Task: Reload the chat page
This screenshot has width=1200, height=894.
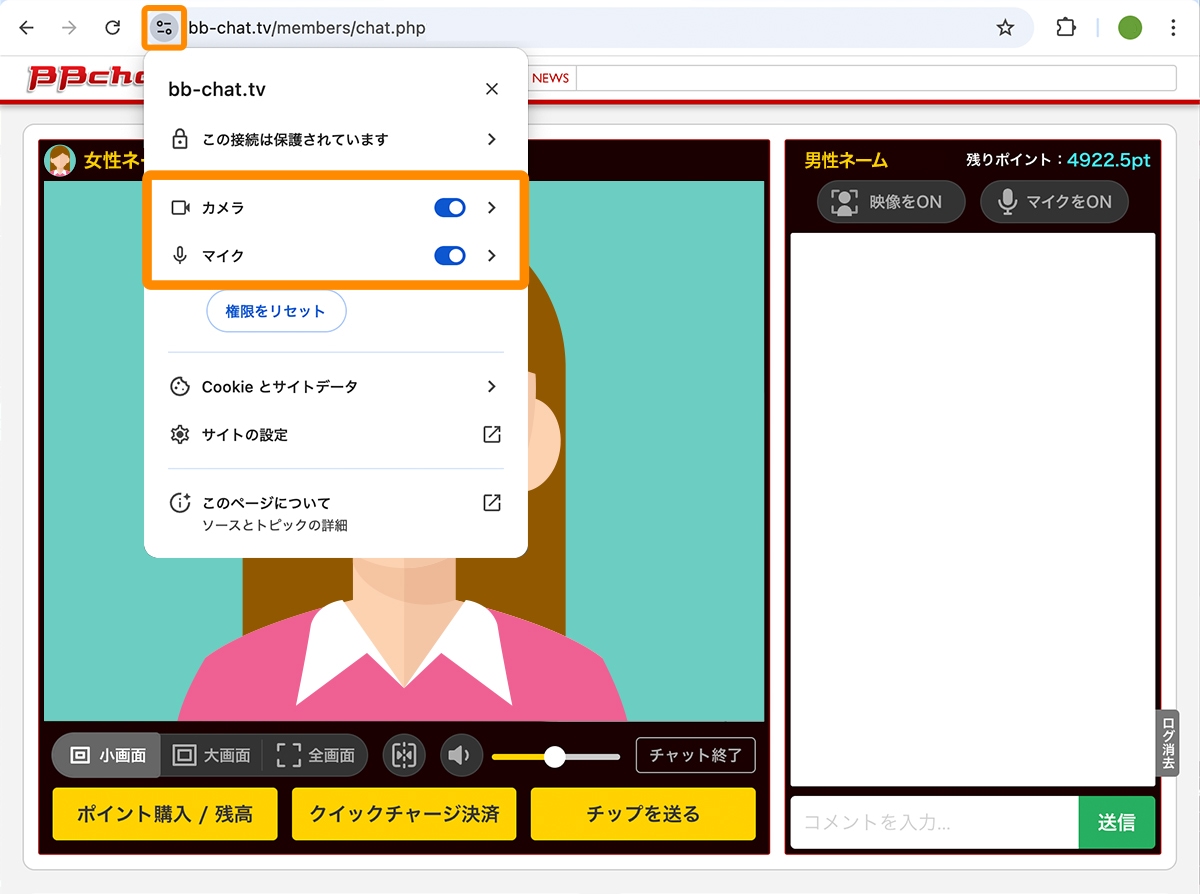Action: (112, 27)
